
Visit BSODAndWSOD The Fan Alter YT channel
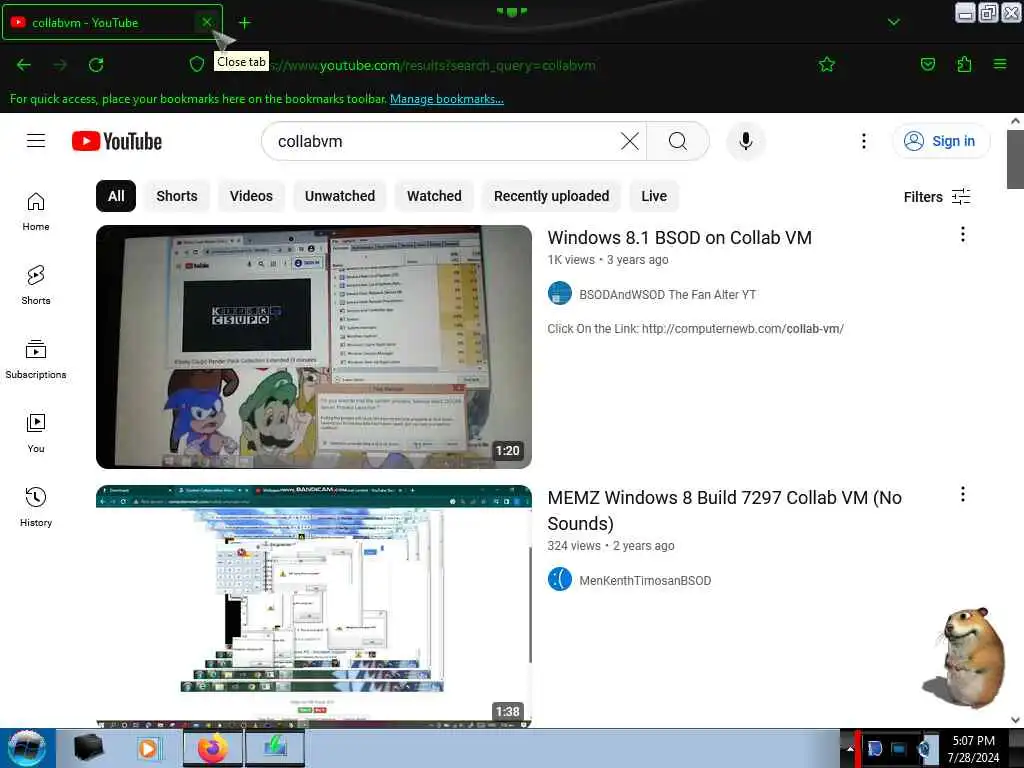[x=667, y=295]
